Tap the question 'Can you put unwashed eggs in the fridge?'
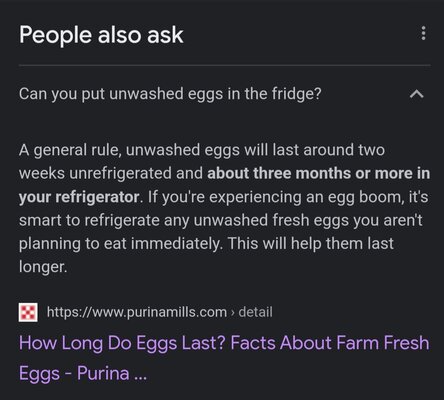This screenshot has width=444, height=400. [170, 94]
